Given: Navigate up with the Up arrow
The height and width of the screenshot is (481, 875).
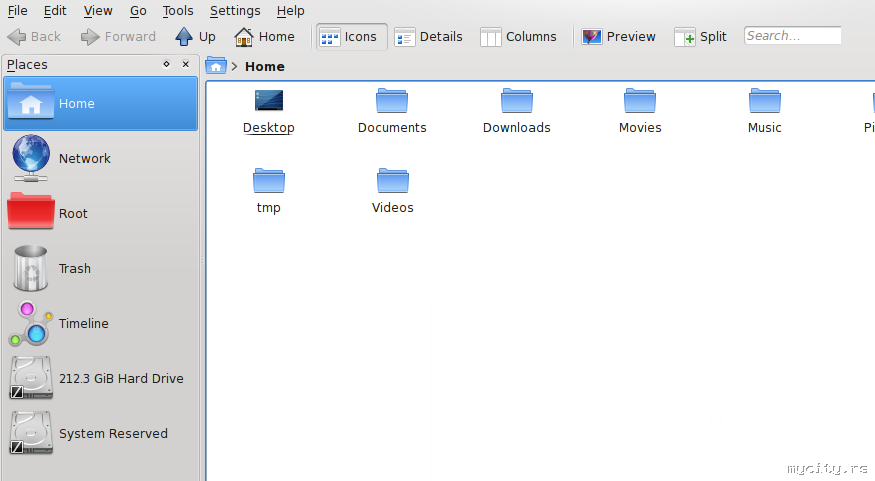Looking at the screenshot, I should pyautogui.click(x=195, y=37).
